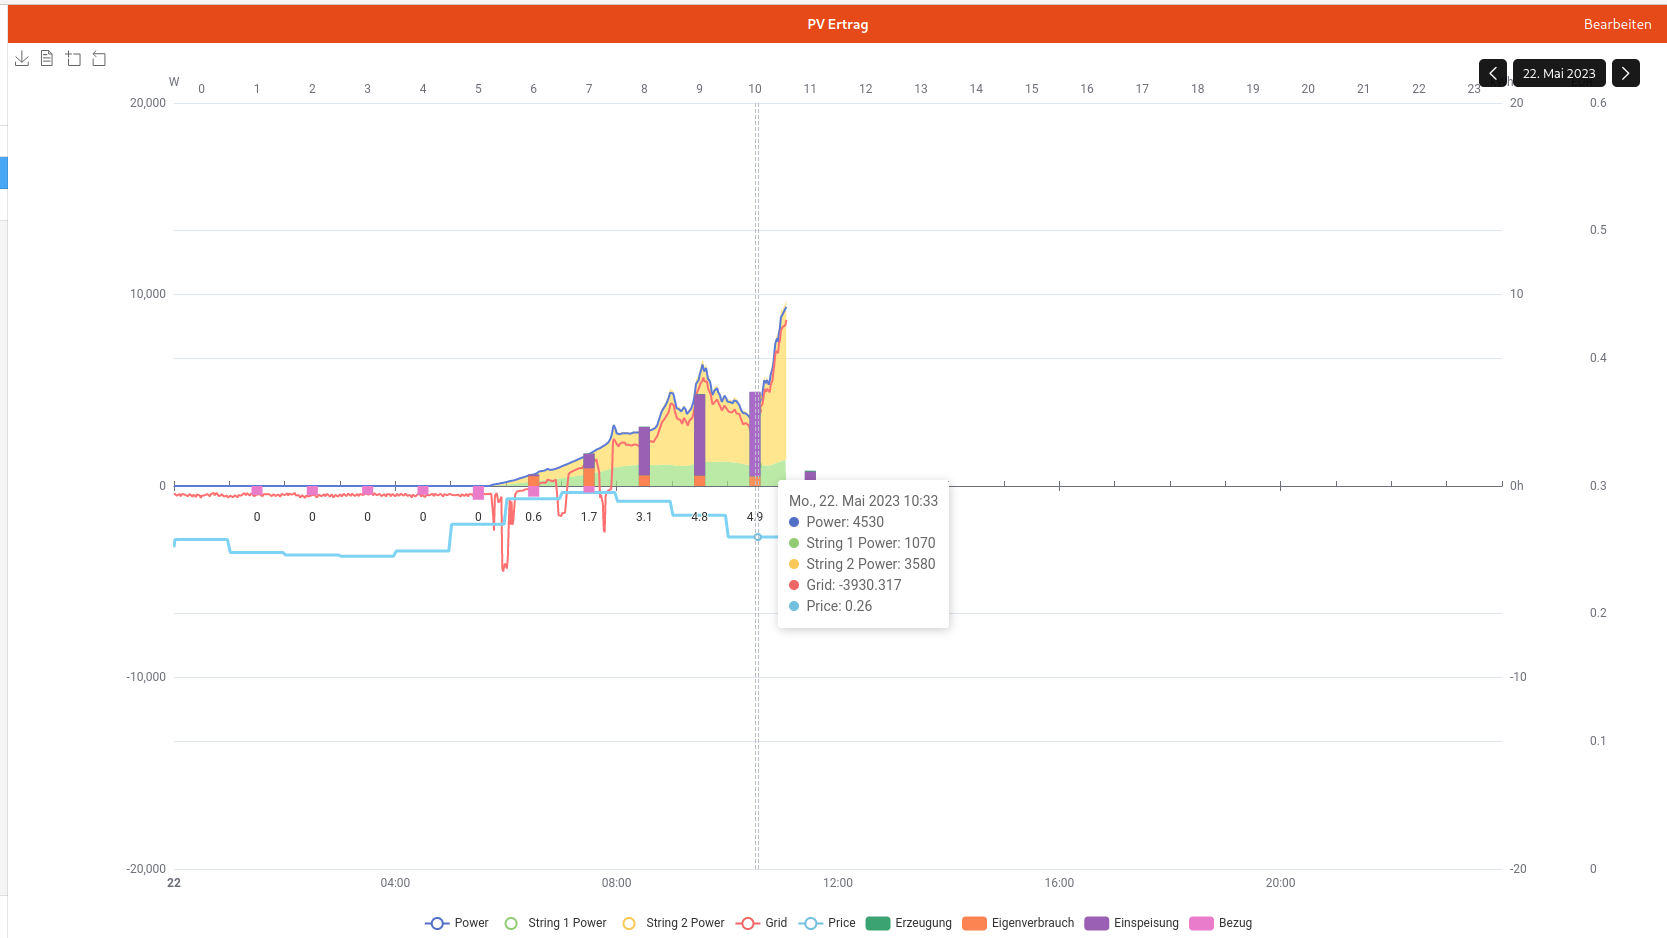The image size is (1667, 938).
Task: Go to previous day with left arrow
Action: tap(1492, 73)
